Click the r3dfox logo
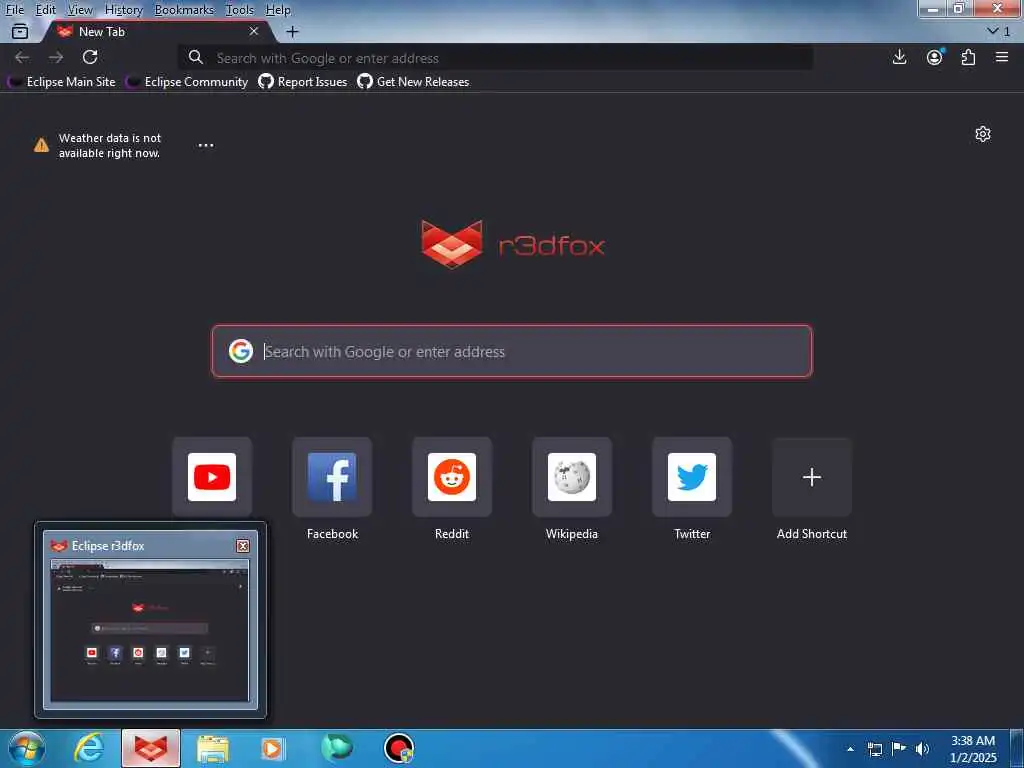 point(513,245)
